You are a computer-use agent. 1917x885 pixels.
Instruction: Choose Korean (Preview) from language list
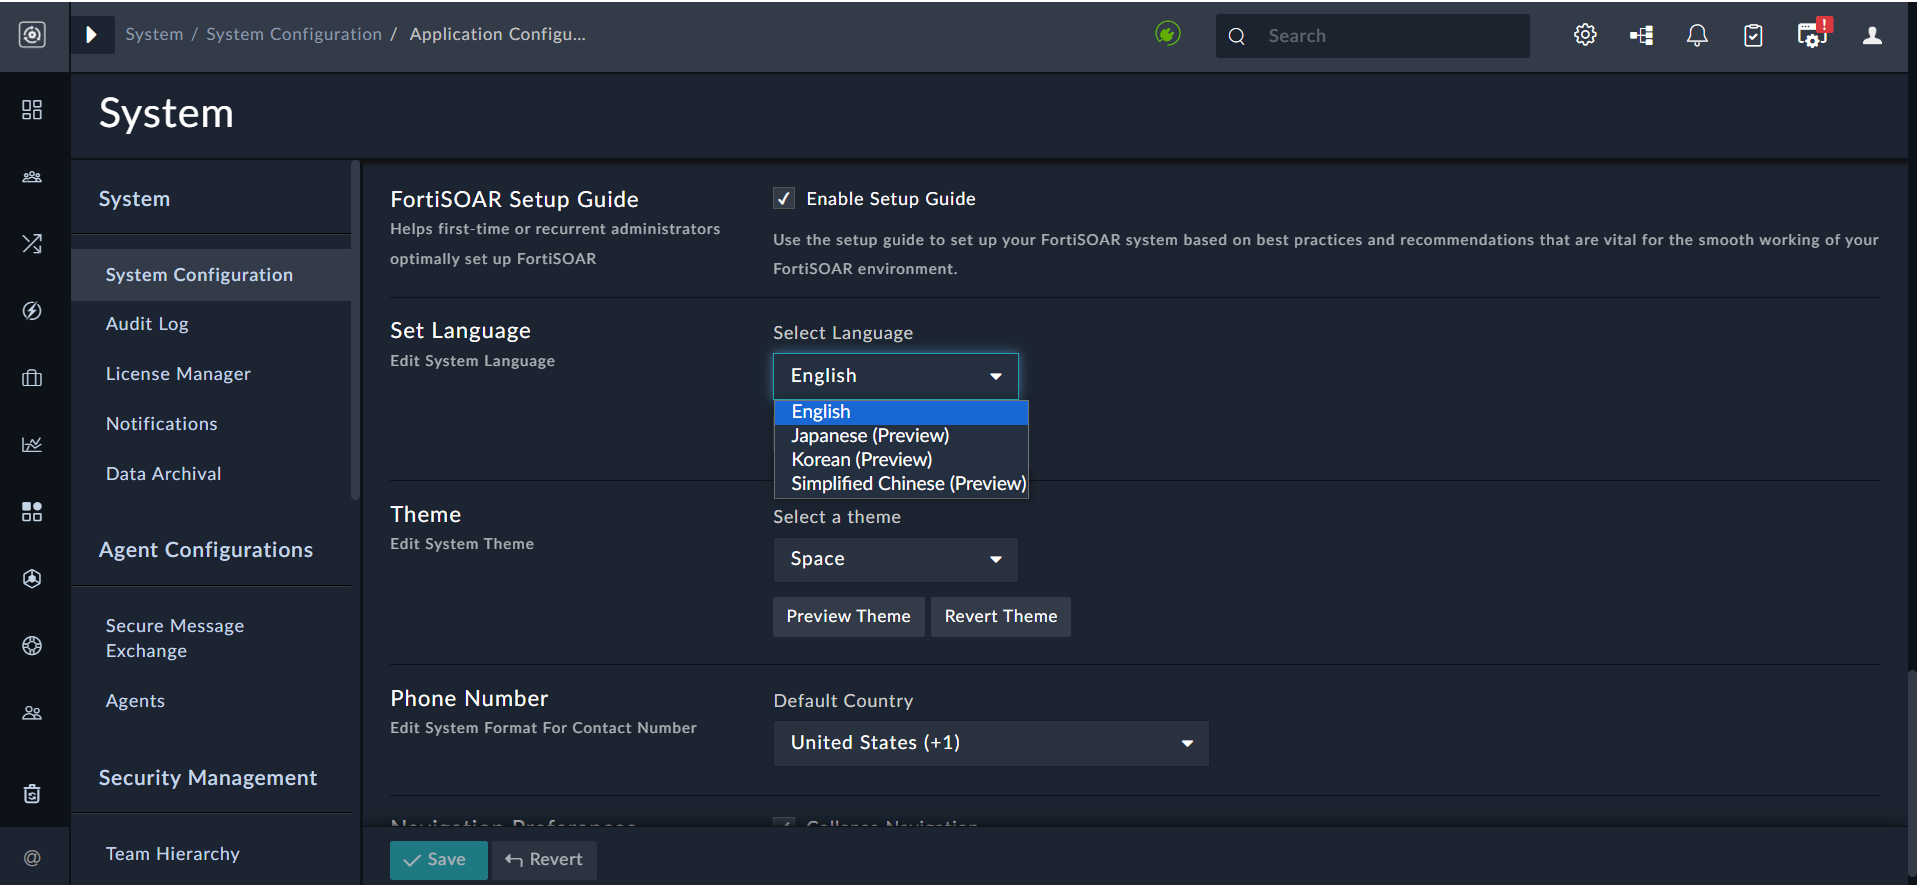point(901,460)
